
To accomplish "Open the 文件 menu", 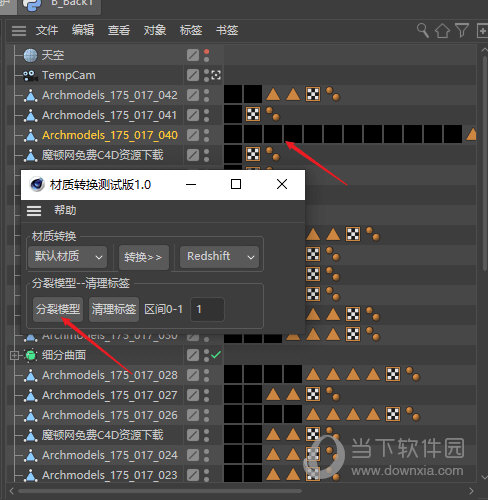I will coord(47,30).
